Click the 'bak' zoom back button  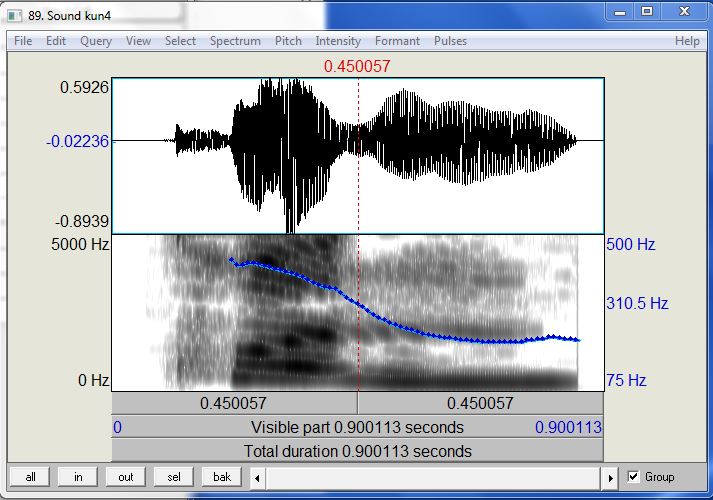click(x=221, y=477)
